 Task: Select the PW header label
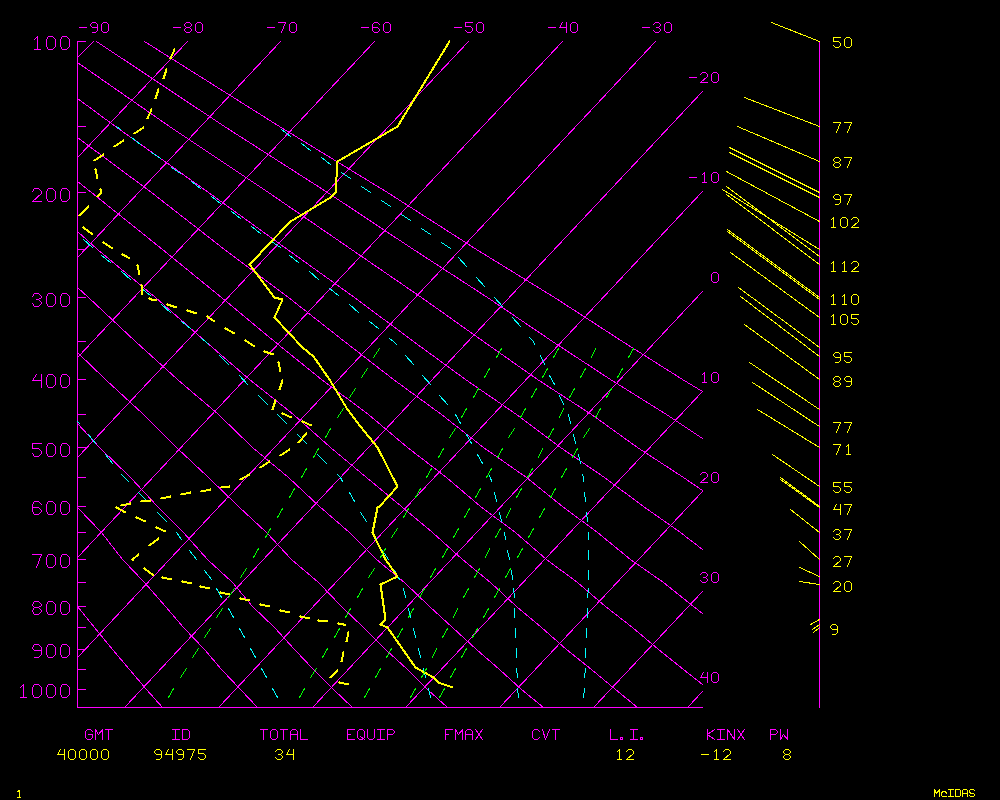tap(778, 735)
